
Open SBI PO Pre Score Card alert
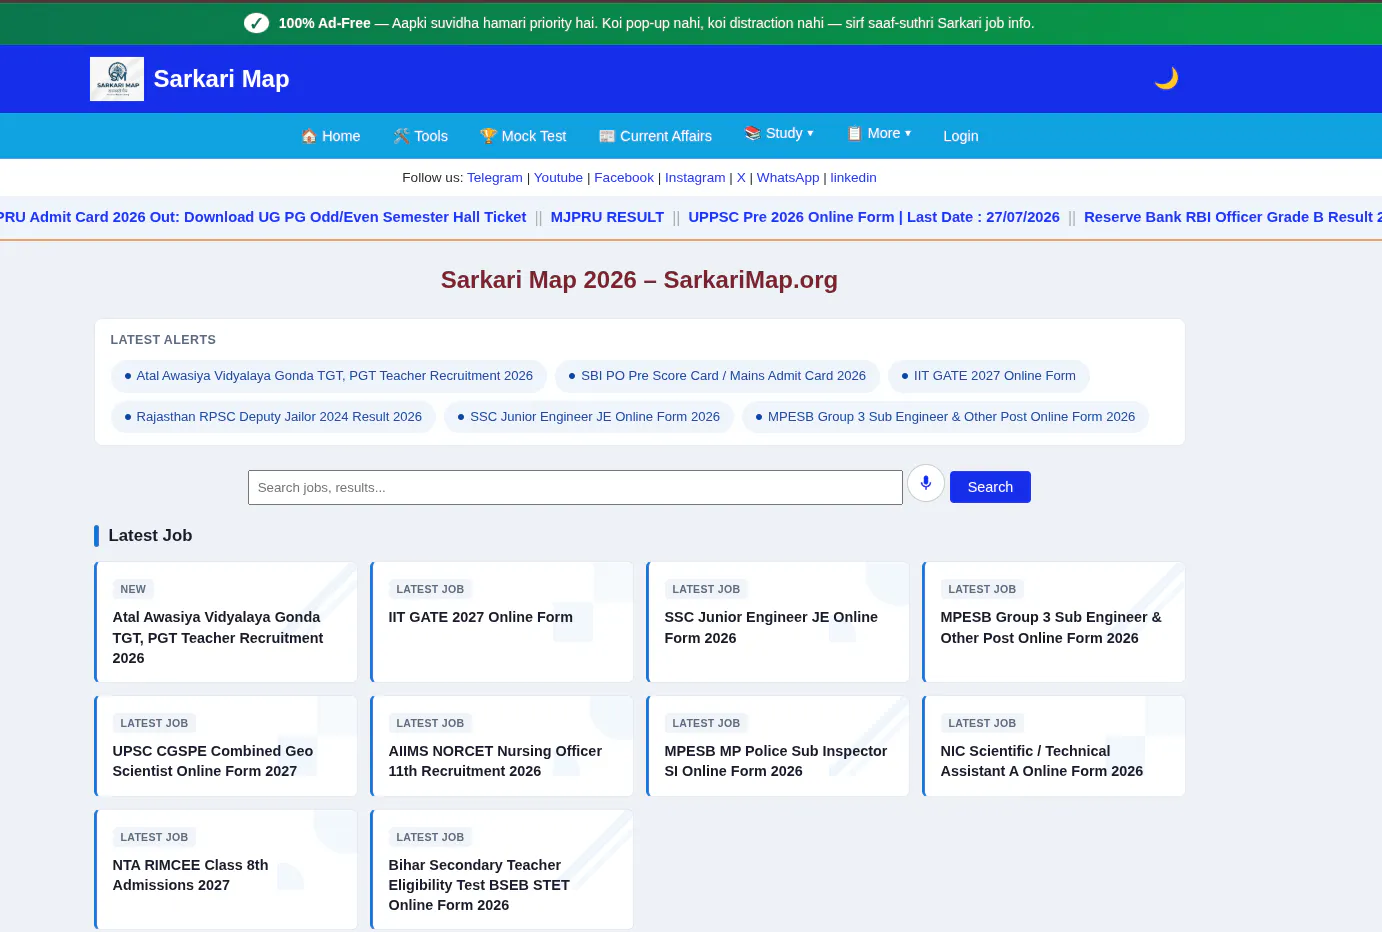tap(717, 376)
